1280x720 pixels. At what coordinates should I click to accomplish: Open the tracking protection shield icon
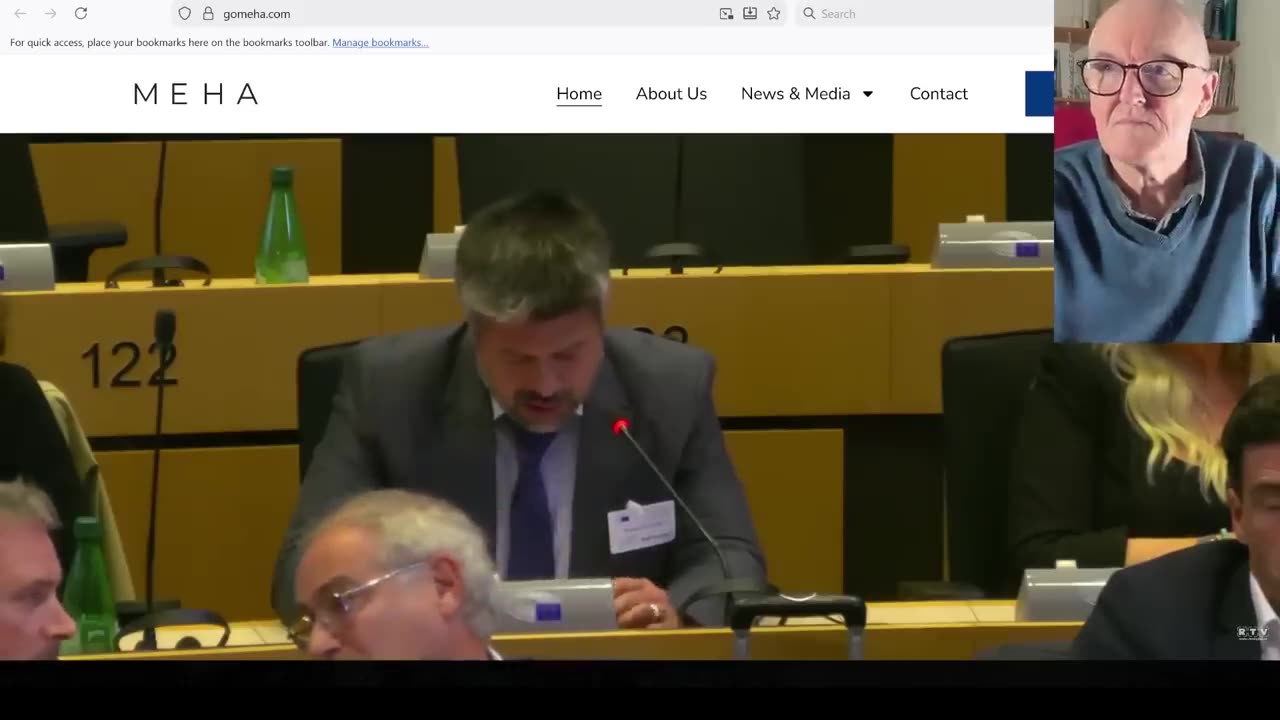185,14
